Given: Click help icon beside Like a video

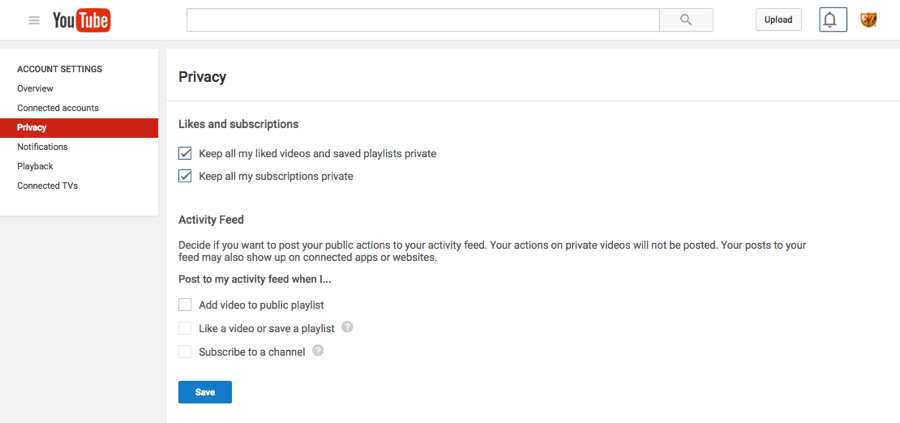Looking at the screenshot, I should [x=347, y=327].
